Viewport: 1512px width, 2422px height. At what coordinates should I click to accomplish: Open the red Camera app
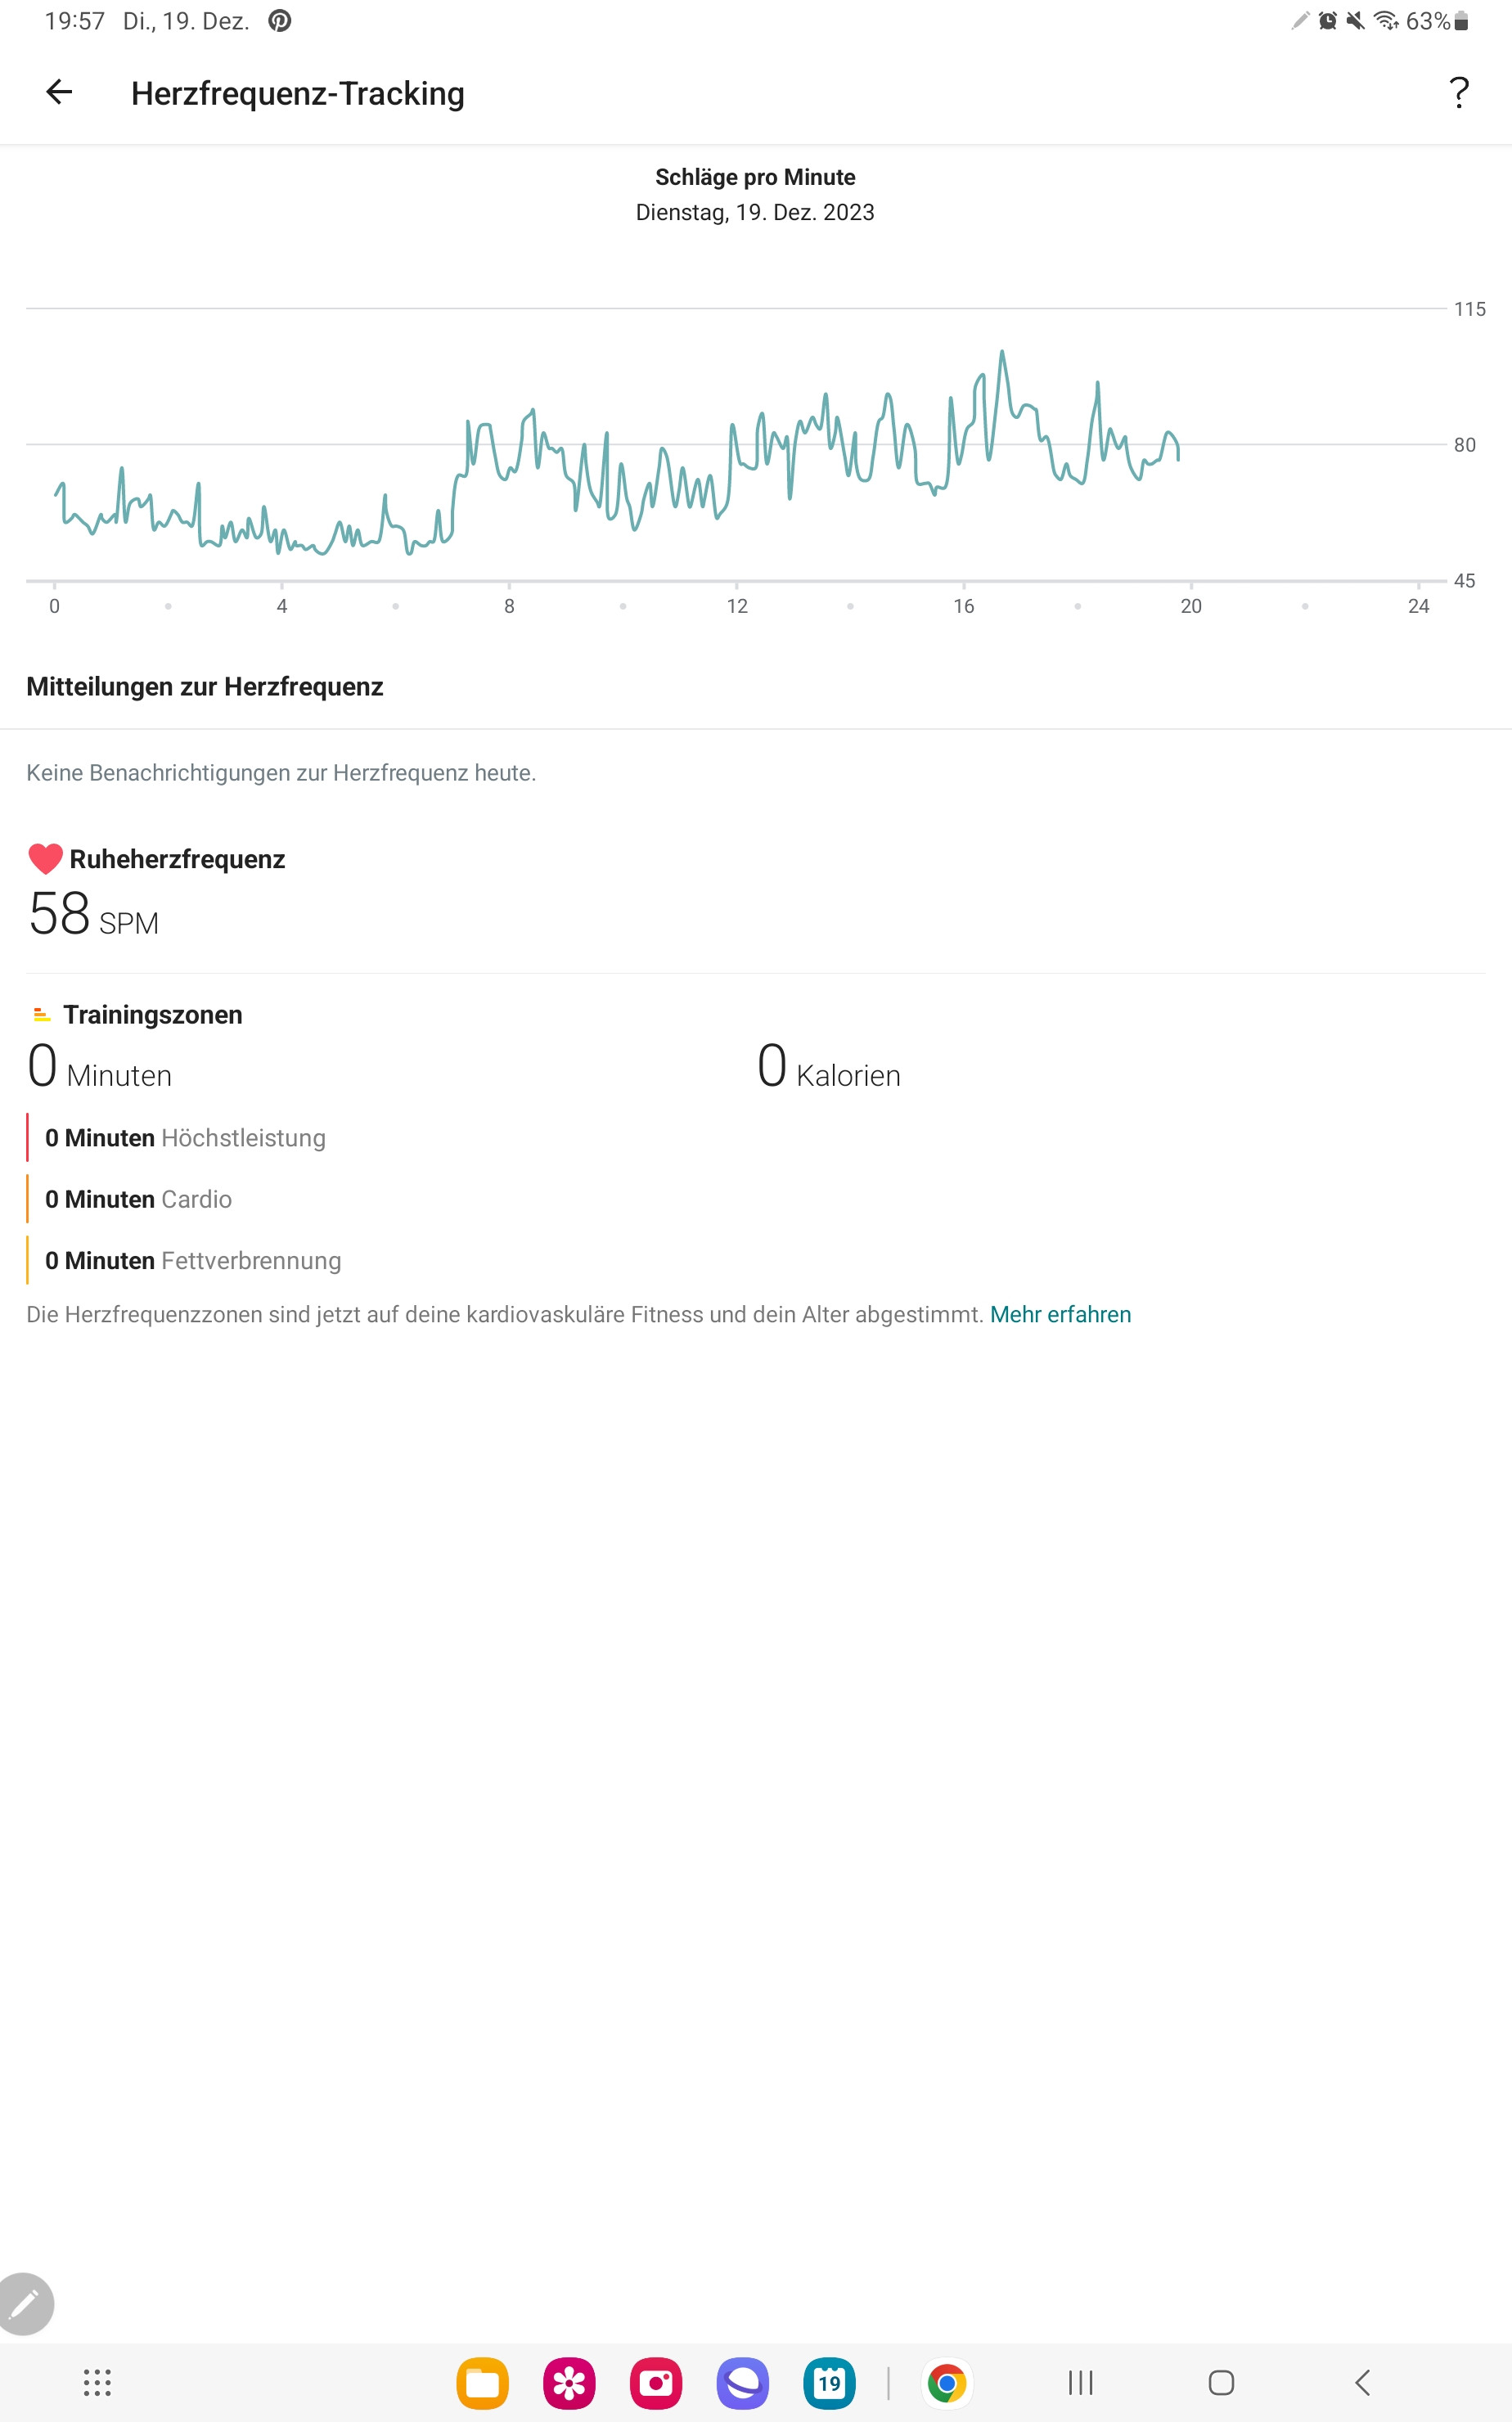656,2383
